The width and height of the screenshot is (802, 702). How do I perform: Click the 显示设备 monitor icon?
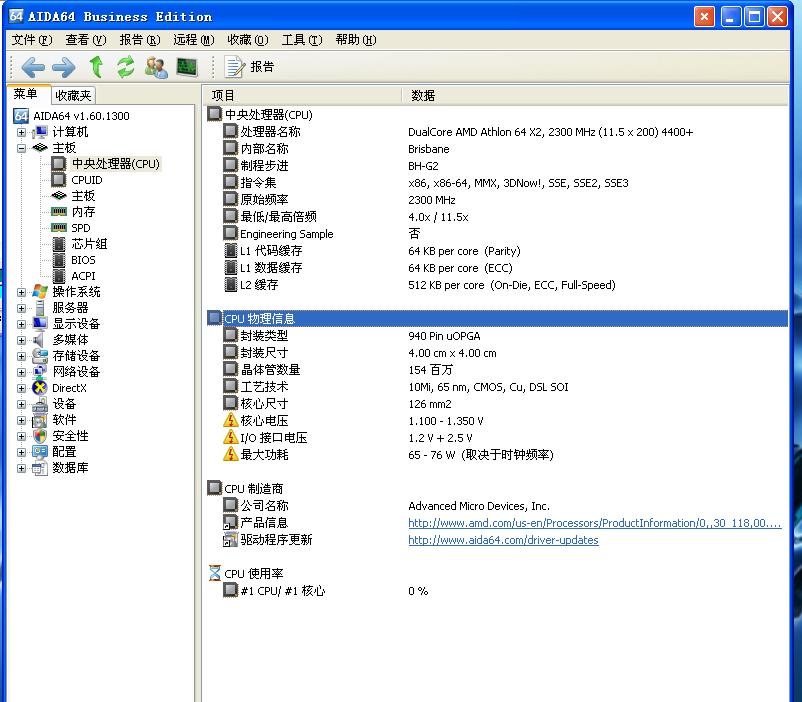(40, 323)
